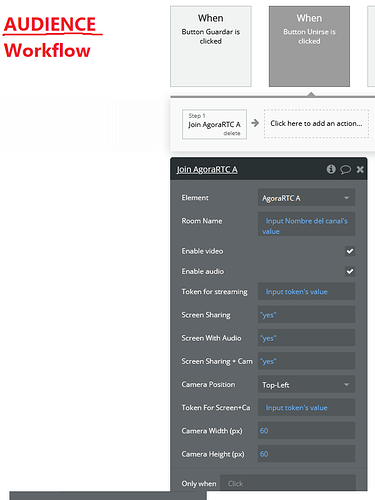Click the Only when condition field
The height and width of the screenshot is (500, 375).
click(288, 483)
